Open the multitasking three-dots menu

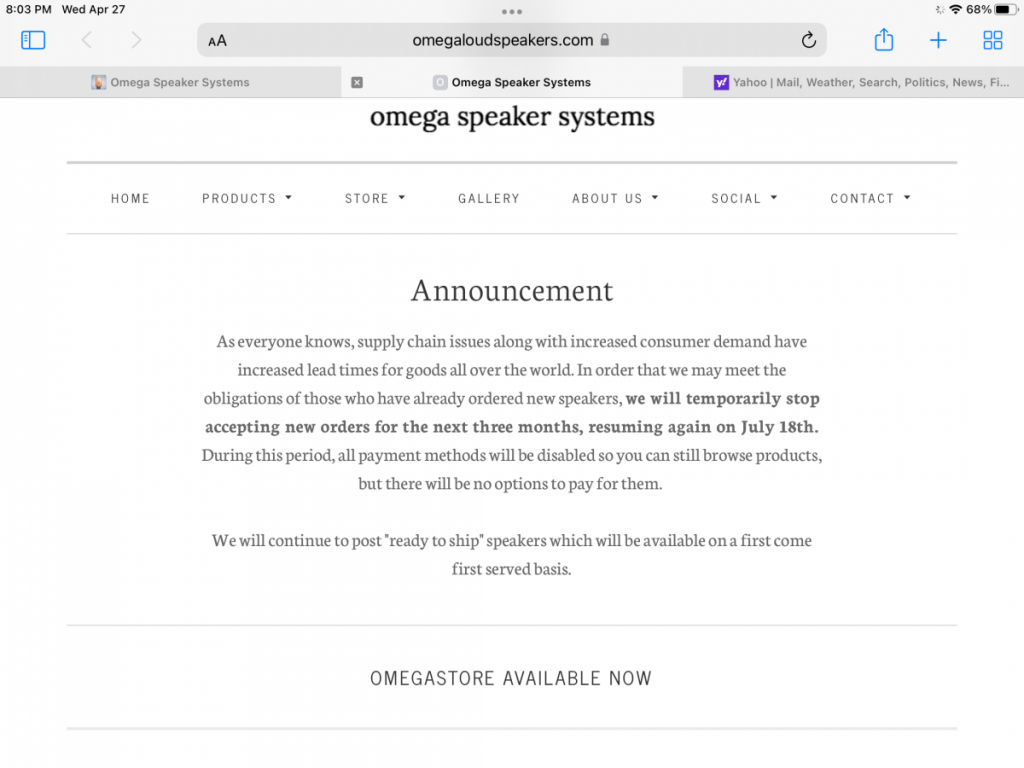(512, 12)
